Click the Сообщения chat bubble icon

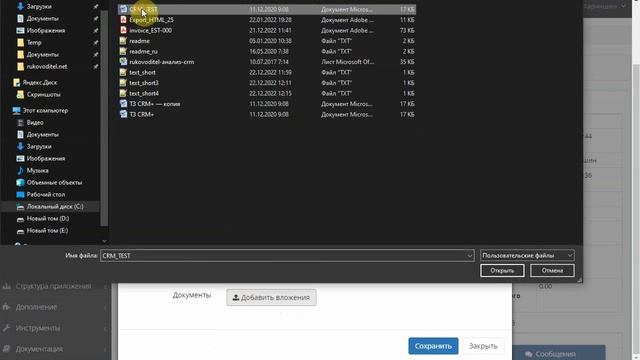click(529, 354)
